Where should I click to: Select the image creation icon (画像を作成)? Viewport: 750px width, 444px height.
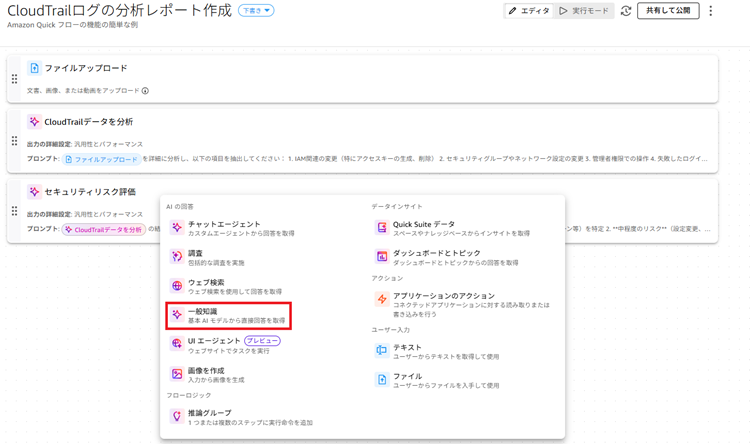click(x=177, y=374)
